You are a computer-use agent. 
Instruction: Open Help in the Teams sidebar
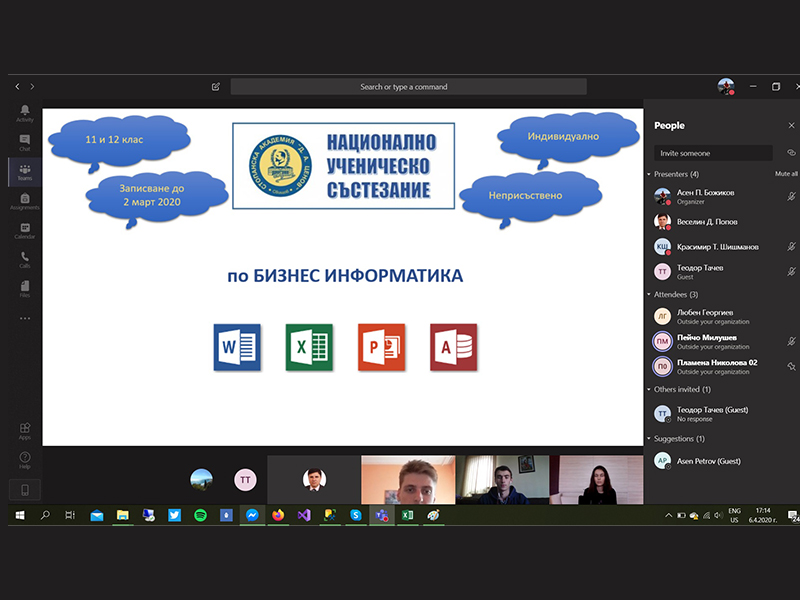(24, 460)
